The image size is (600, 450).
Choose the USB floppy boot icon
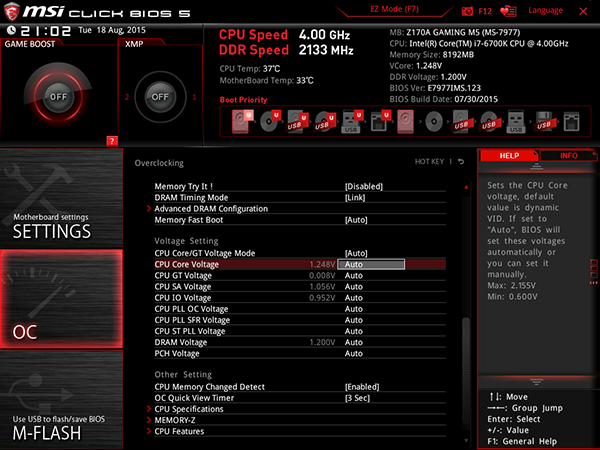544,122
